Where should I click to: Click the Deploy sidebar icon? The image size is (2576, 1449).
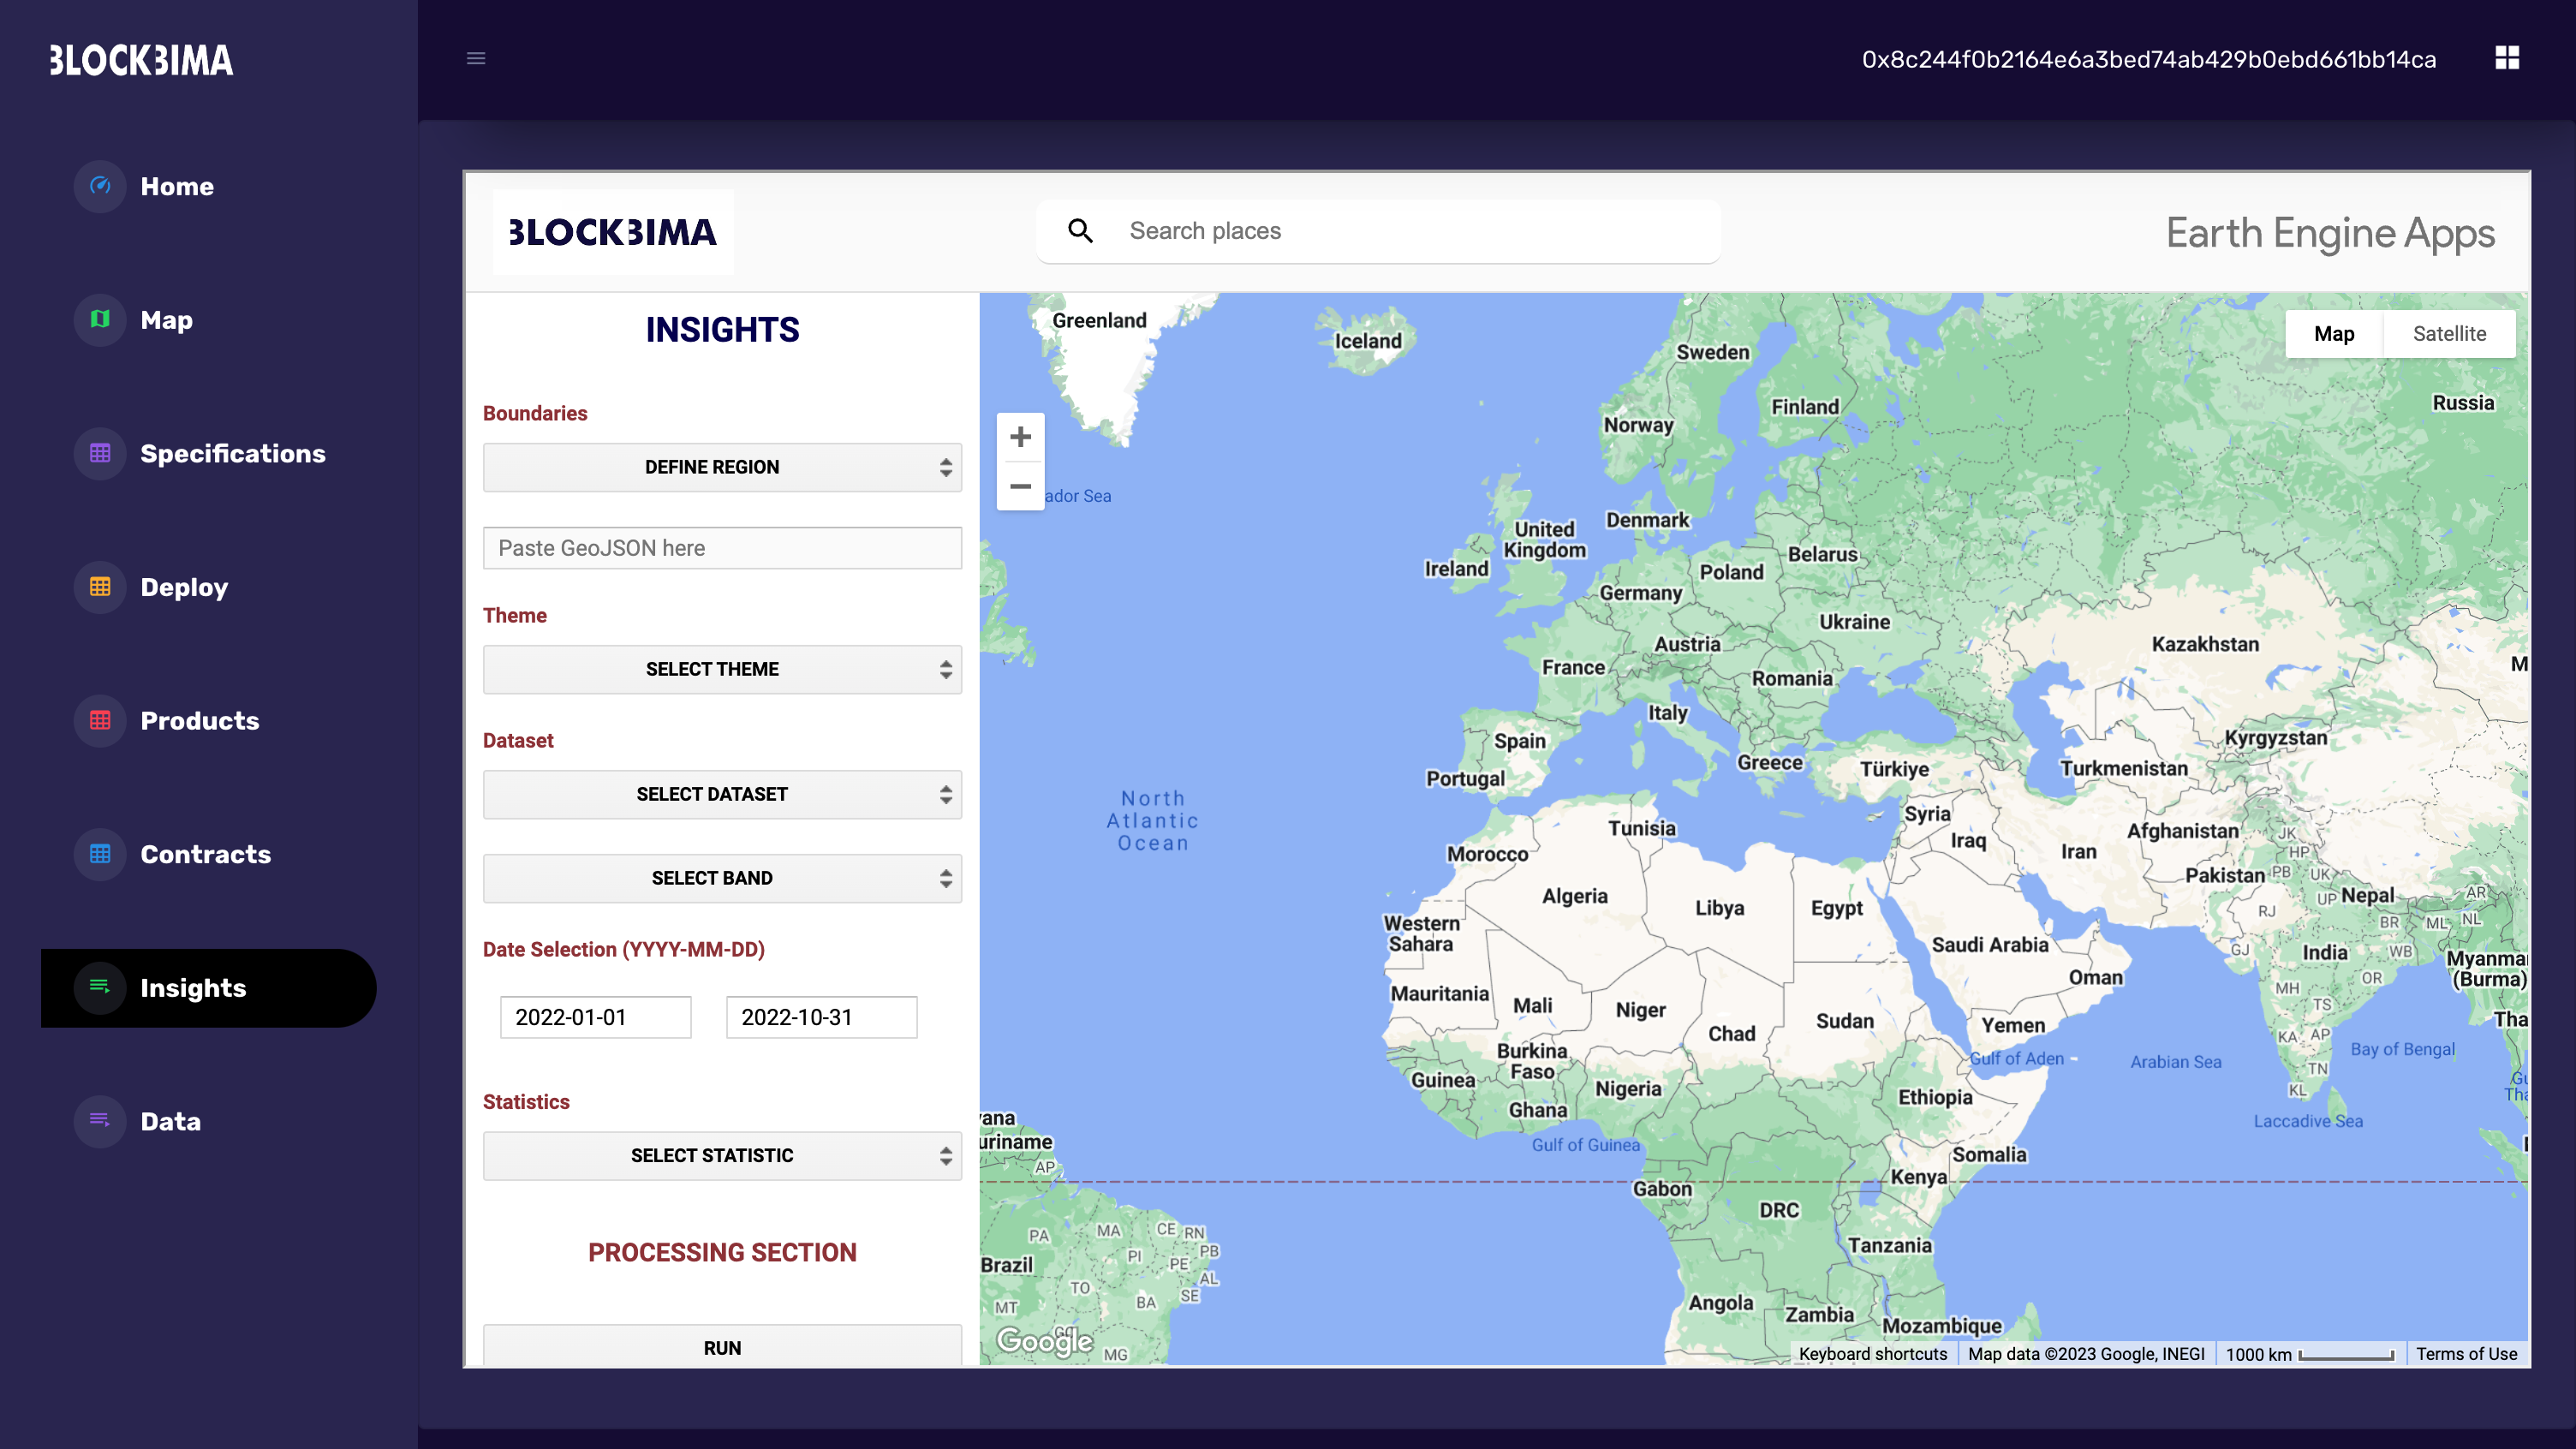[x=100, y=587]
